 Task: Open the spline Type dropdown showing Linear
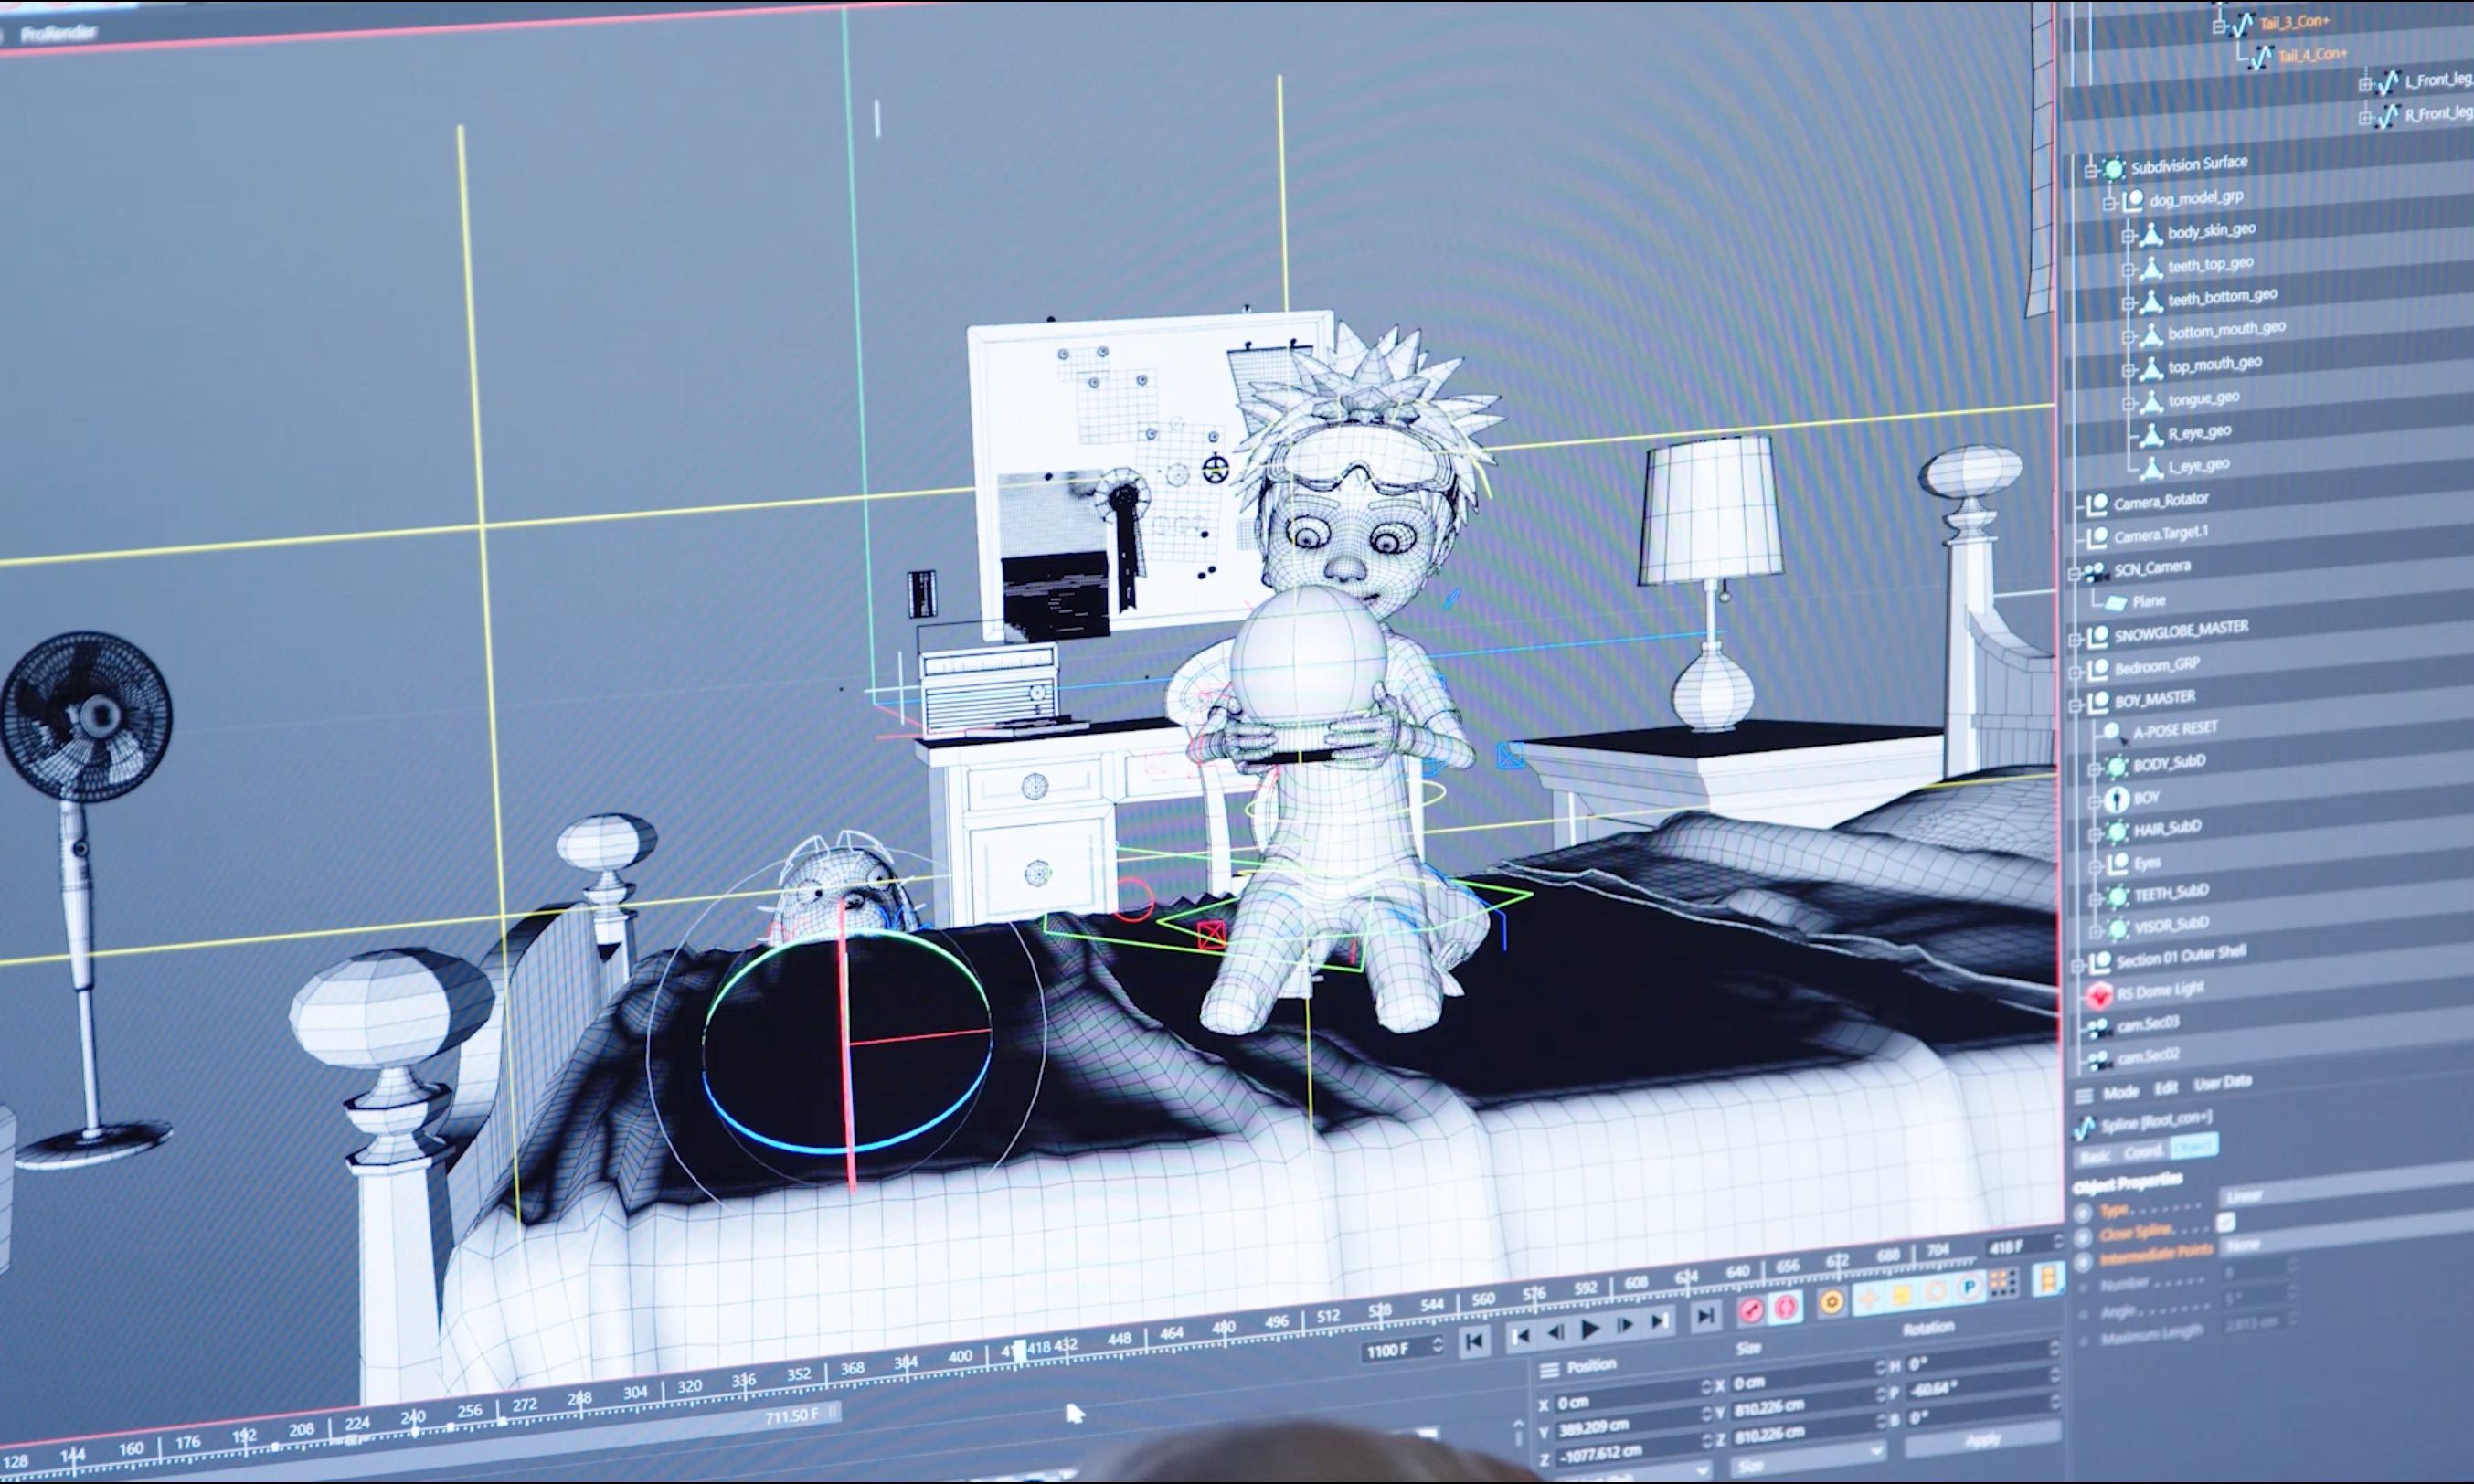click(x=2346, y=1185)
